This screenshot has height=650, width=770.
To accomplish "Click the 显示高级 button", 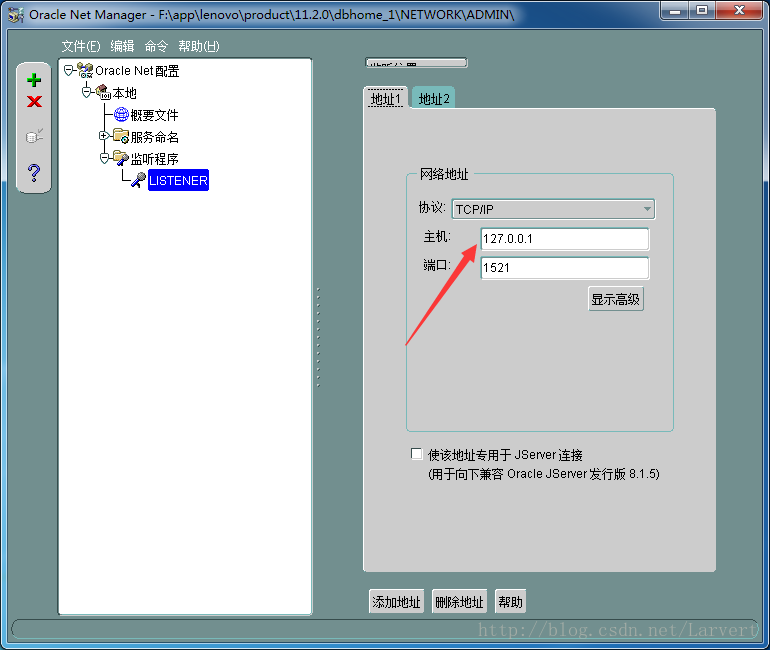I will point(616,299).
